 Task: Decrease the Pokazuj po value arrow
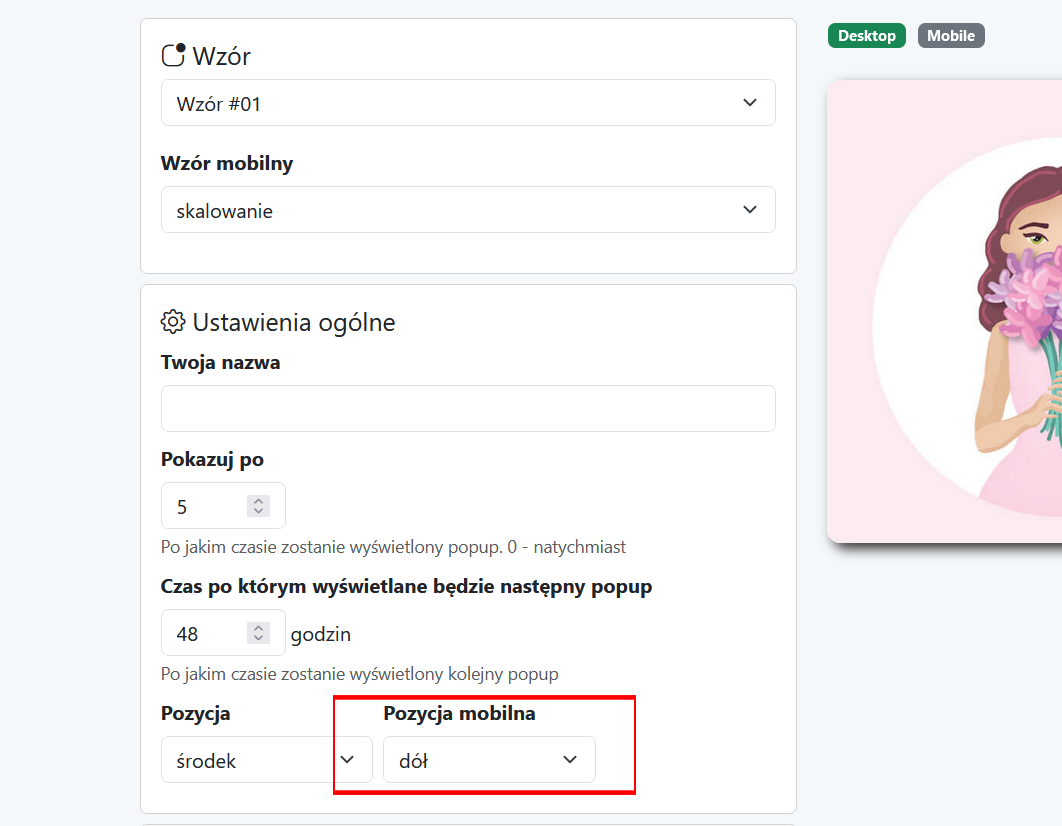pyautogui.click(x=259, y=511)
